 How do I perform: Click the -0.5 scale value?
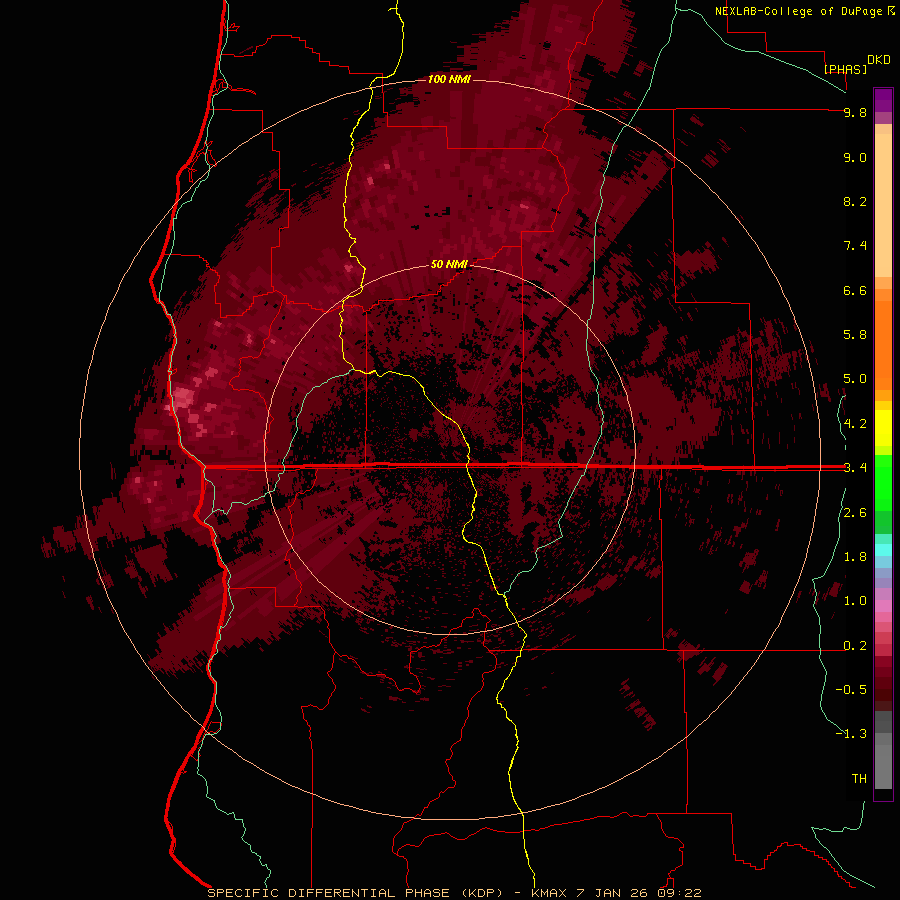click(851, 690)
